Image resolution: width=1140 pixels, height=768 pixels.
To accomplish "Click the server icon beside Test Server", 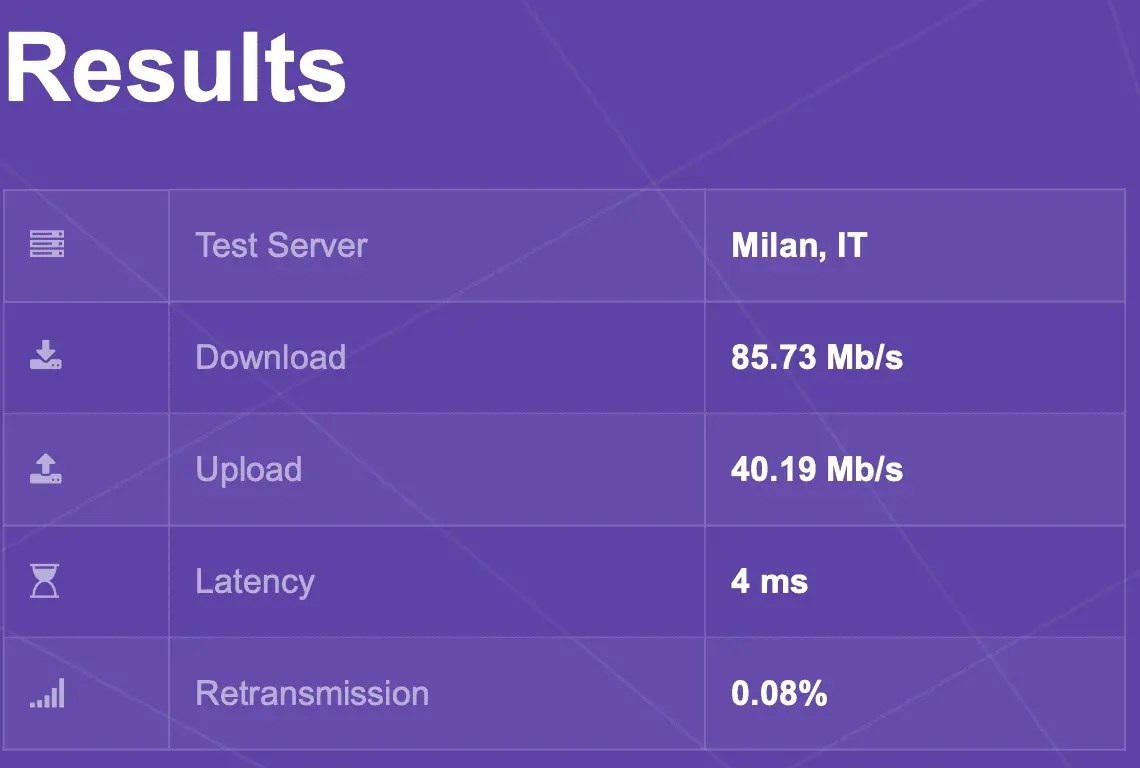I will tap(48, 245).
